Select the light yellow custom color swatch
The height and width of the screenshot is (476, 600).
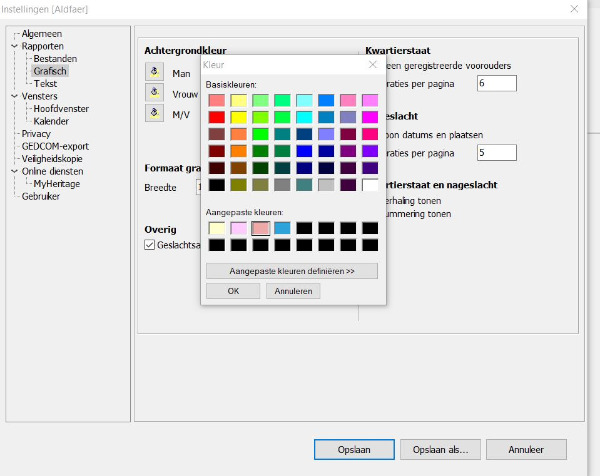[216, 228]
